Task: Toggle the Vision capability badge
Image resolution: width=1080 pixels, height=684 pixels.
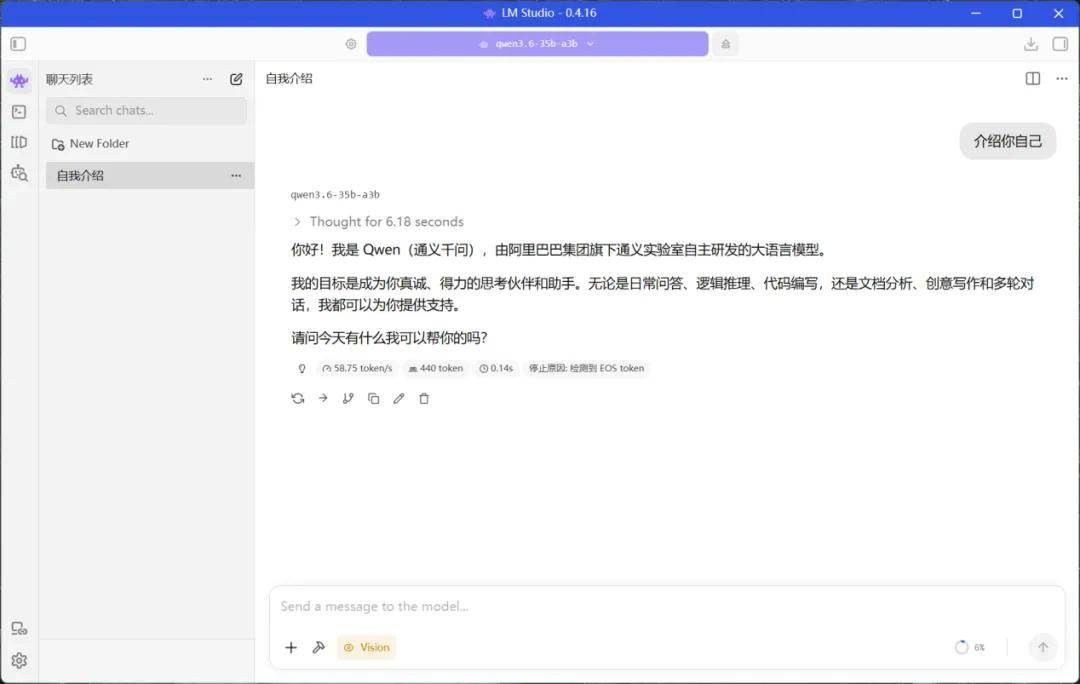Action: coord(366,647)
